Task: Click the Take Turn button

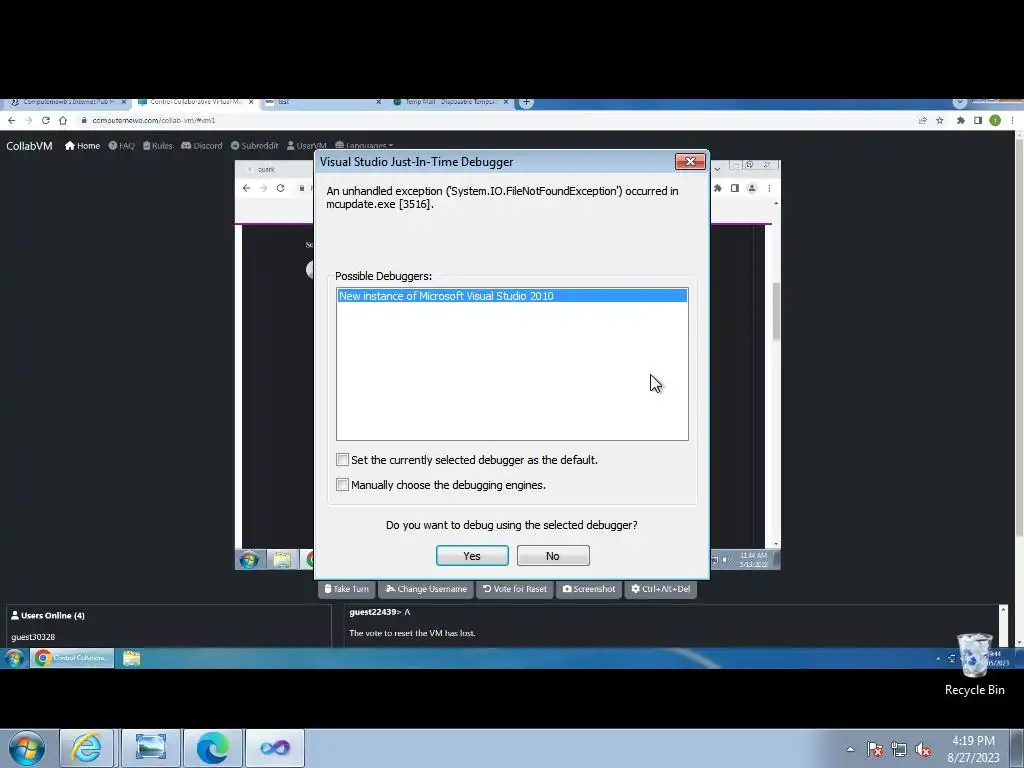Action: (346, 589)
